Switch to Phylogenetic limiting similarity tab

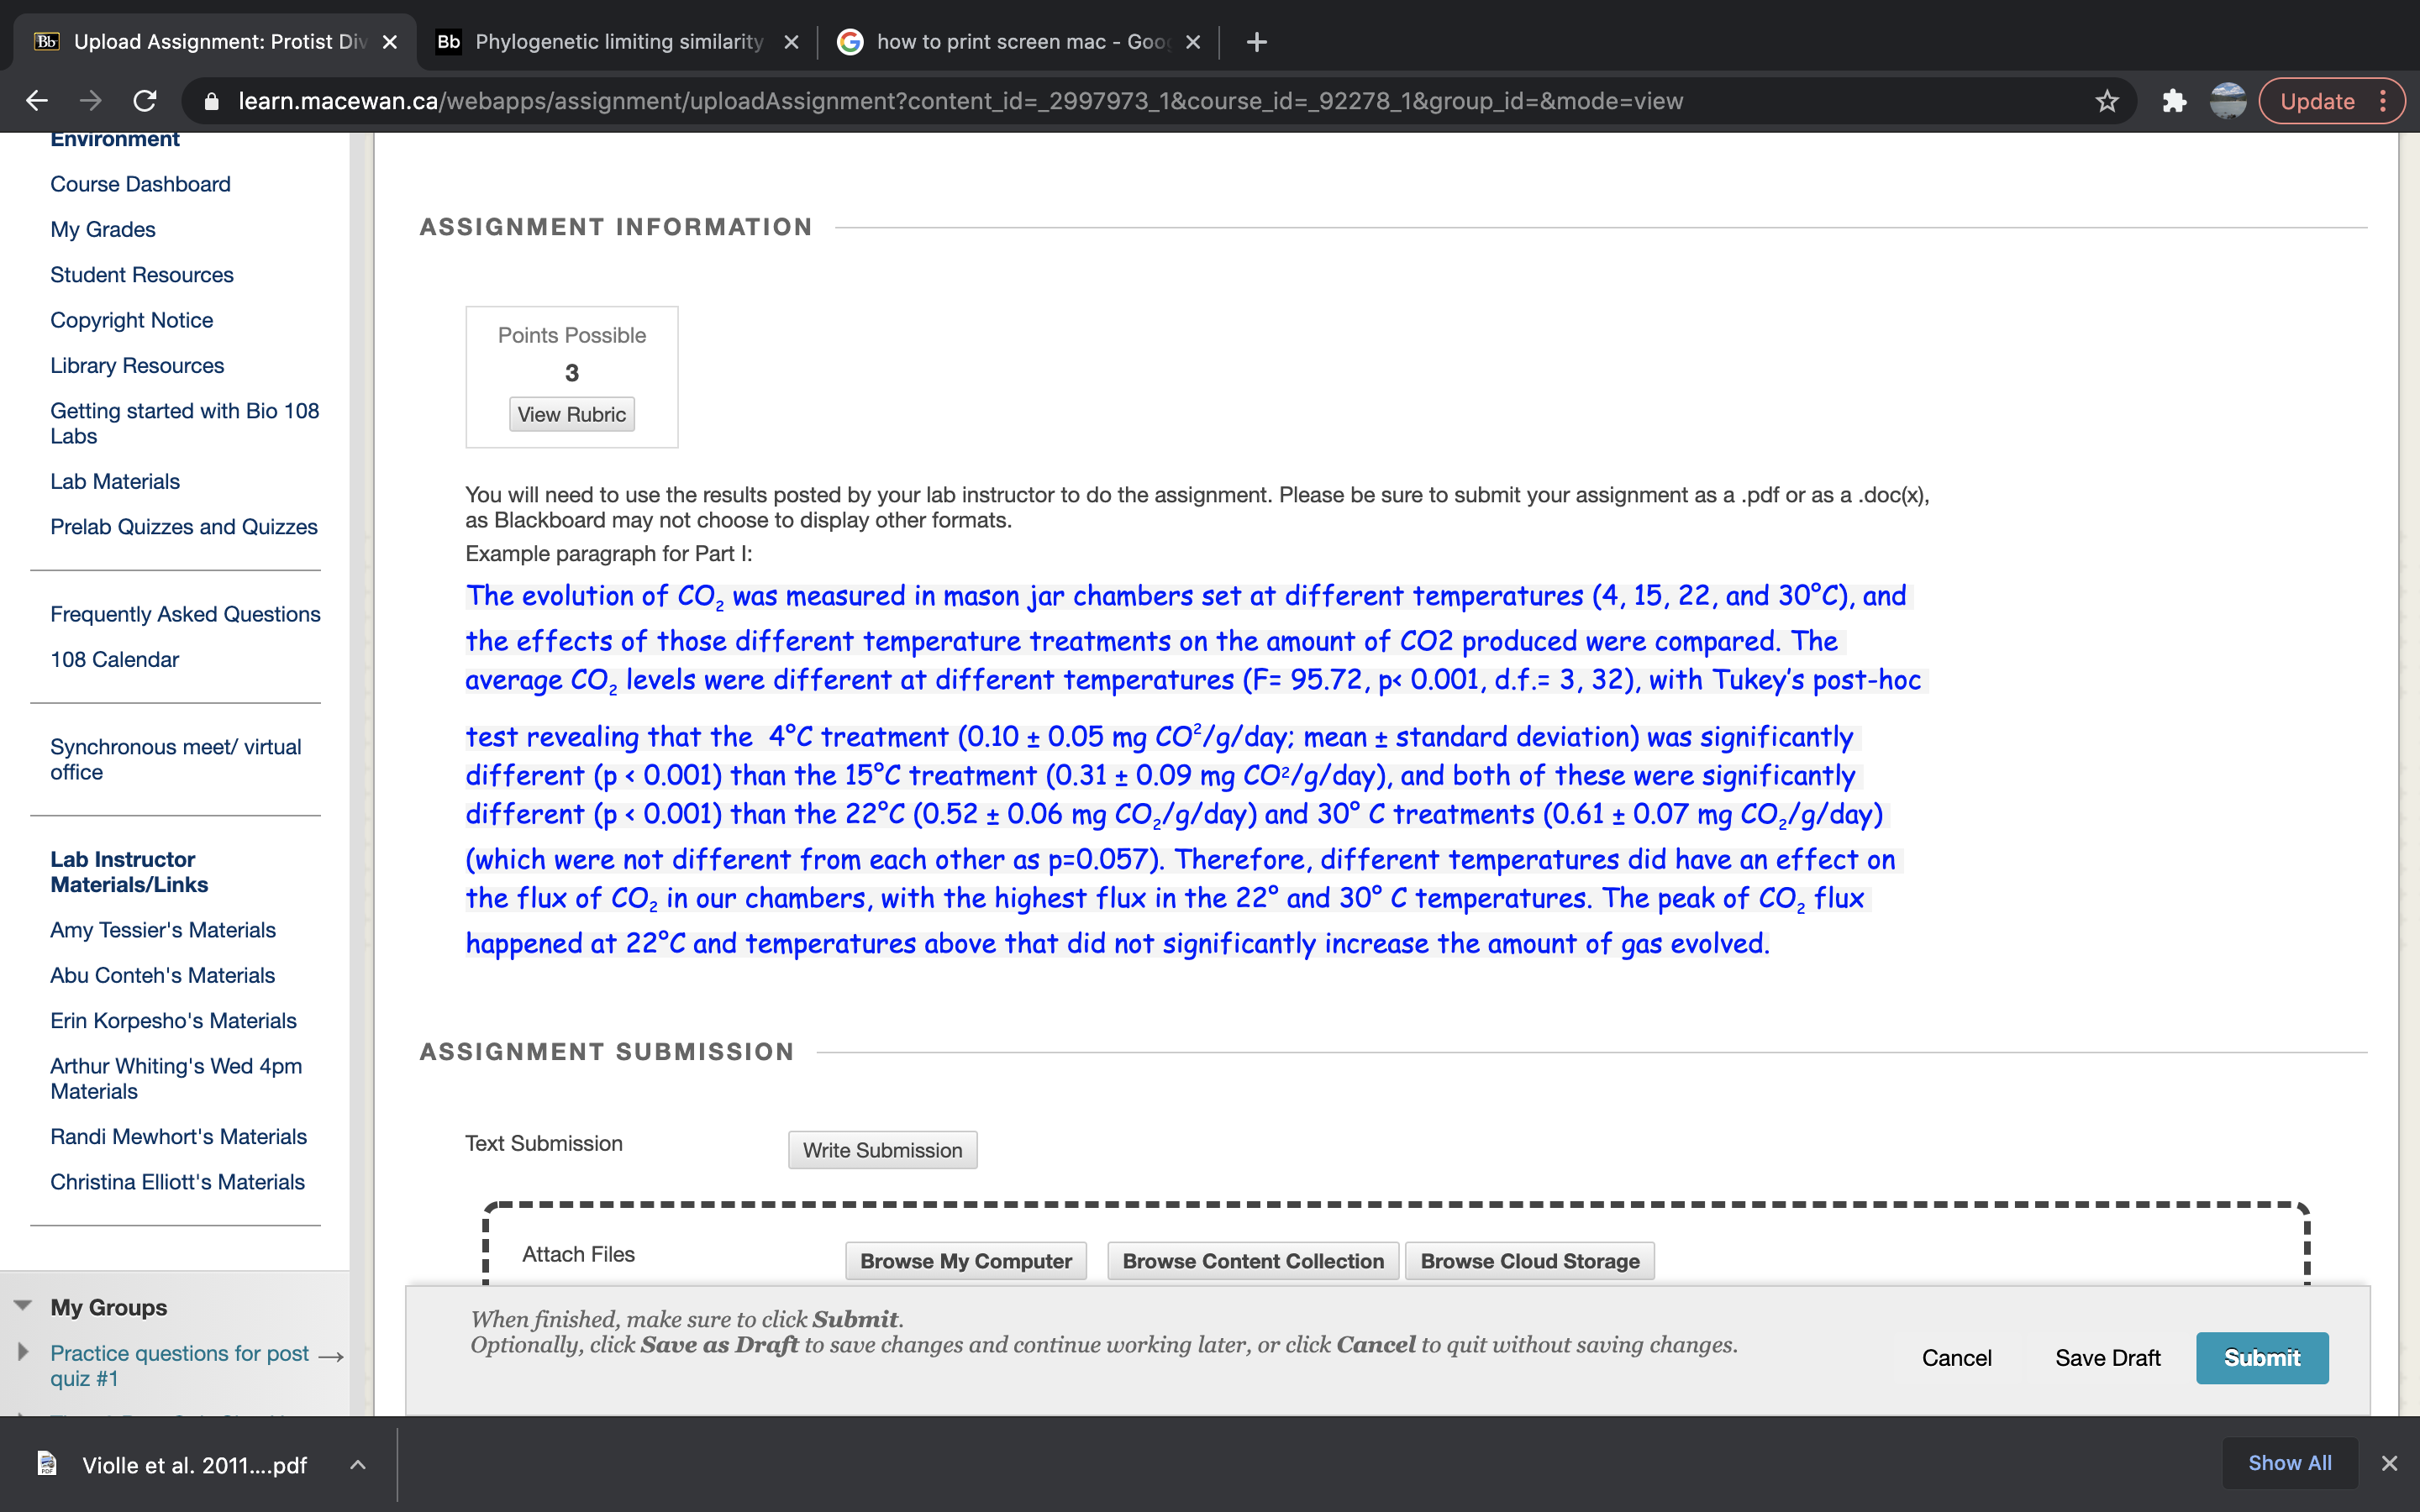pyautogui.click(x=618, y=42)
